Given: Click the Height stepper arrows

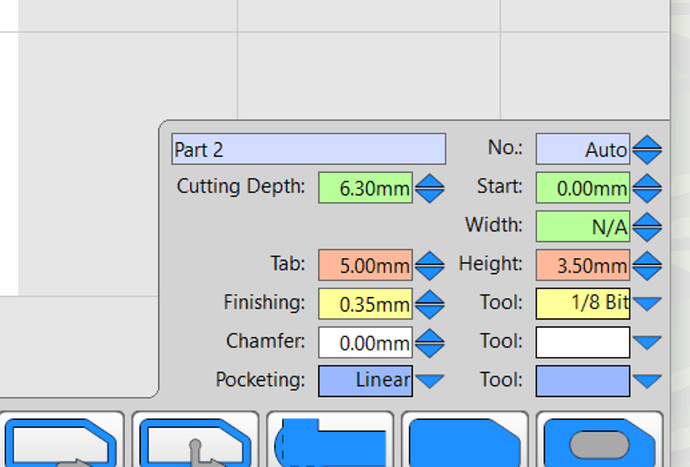Looking at the screenshot, I should (647, 266).
